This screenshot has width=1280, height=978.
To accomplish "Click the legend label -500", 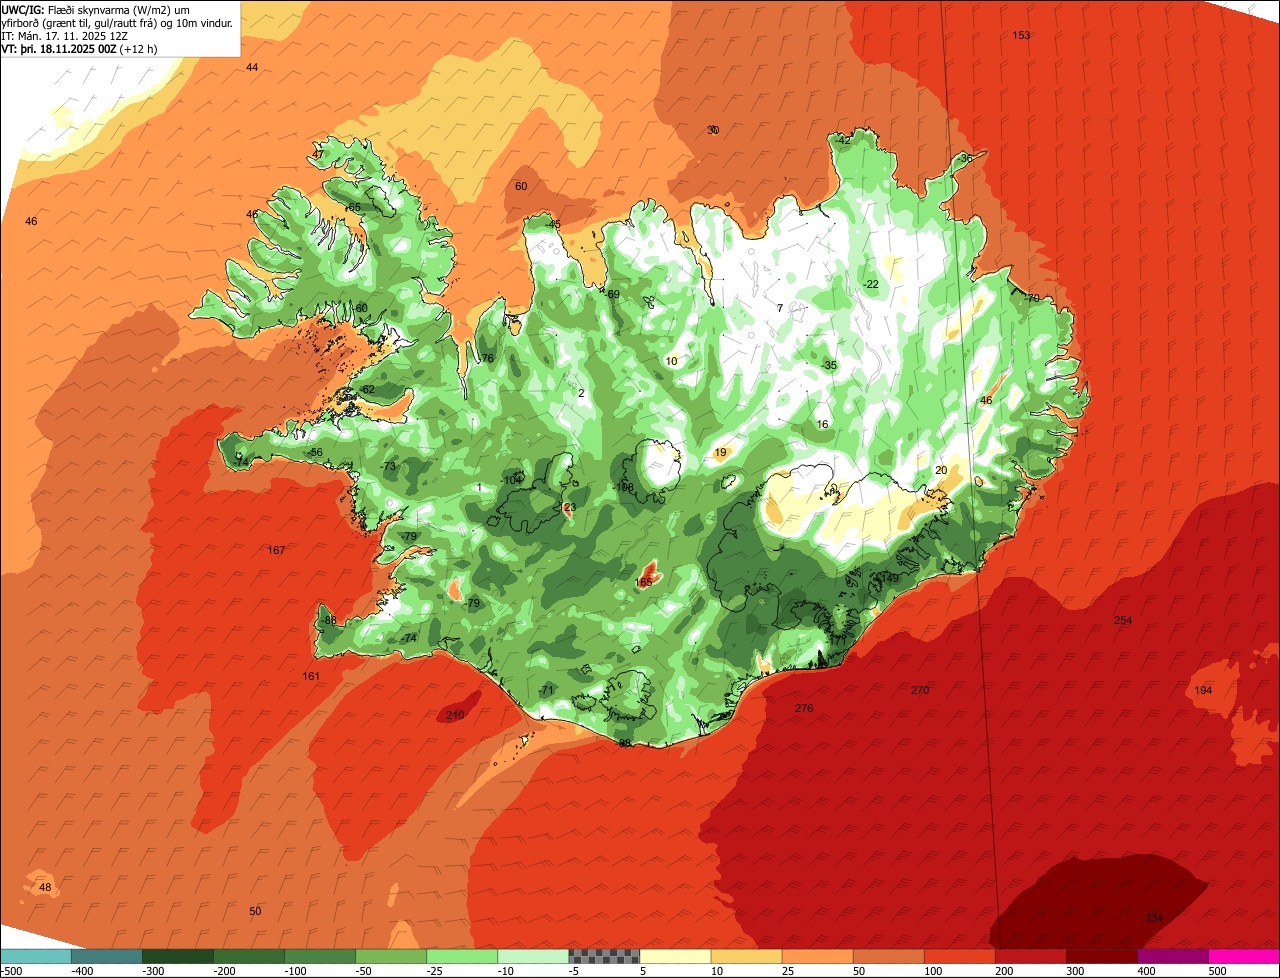I will tap(13, 971).
